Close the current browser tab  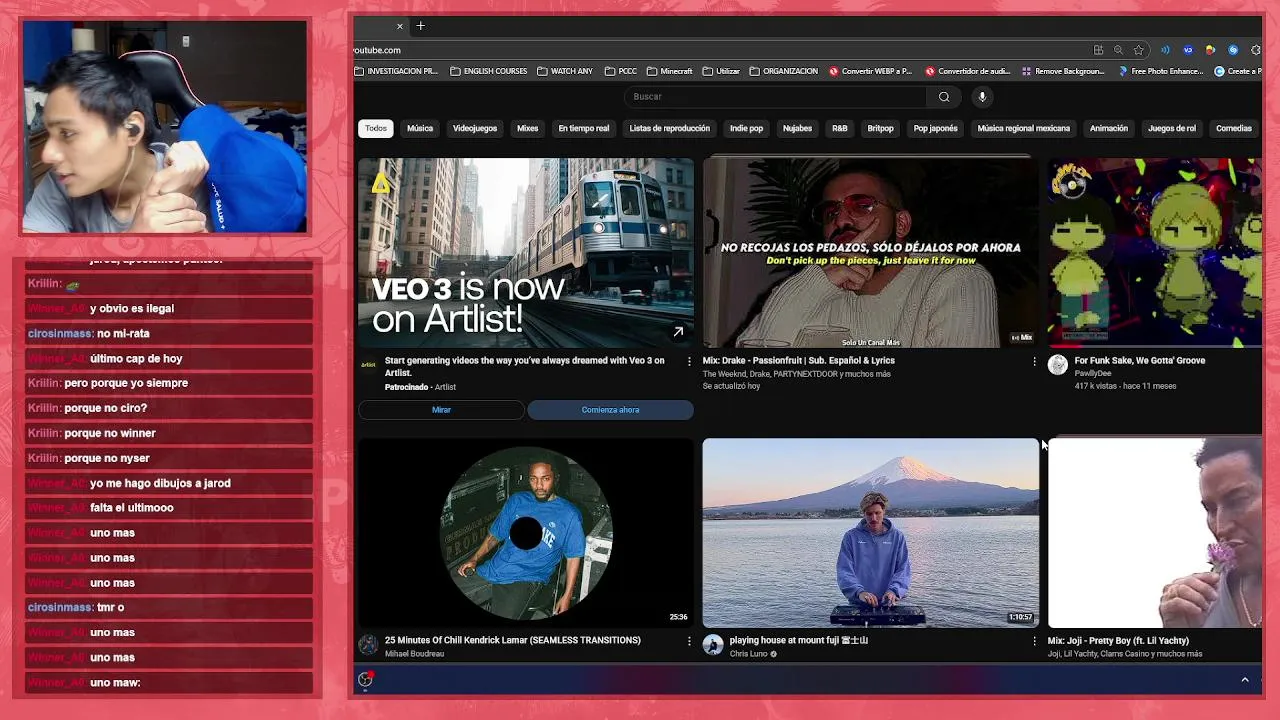pos(400,26)
